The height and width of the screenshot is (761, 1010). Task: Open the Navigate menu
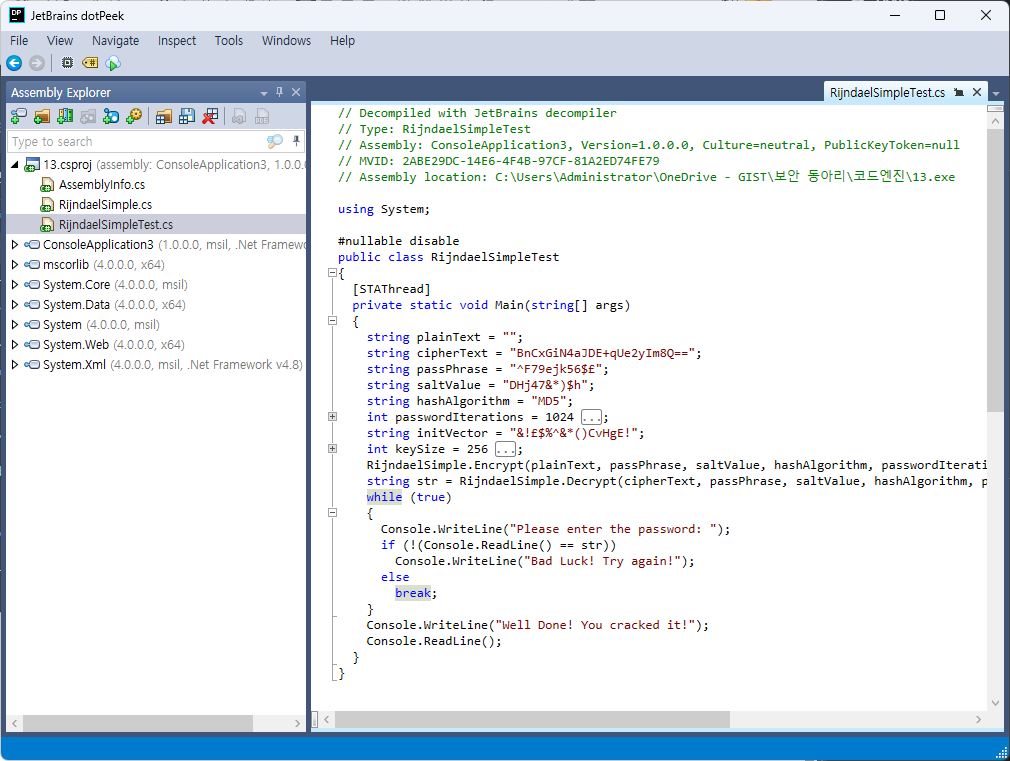(115, 41)
